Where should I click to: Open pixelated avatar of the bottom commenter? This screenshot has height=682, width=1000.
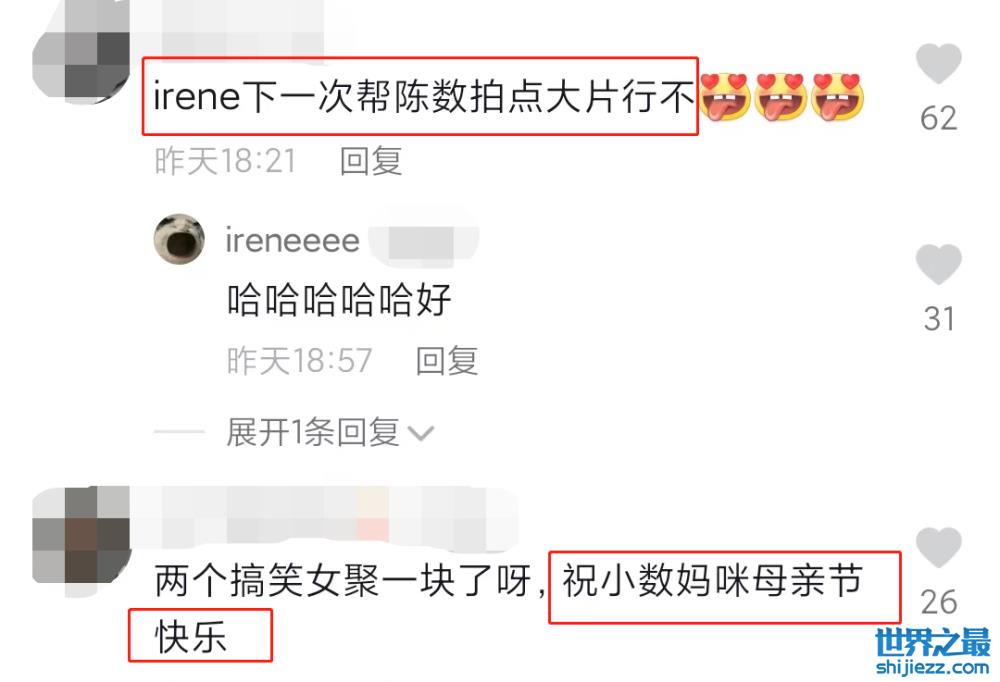81,541
